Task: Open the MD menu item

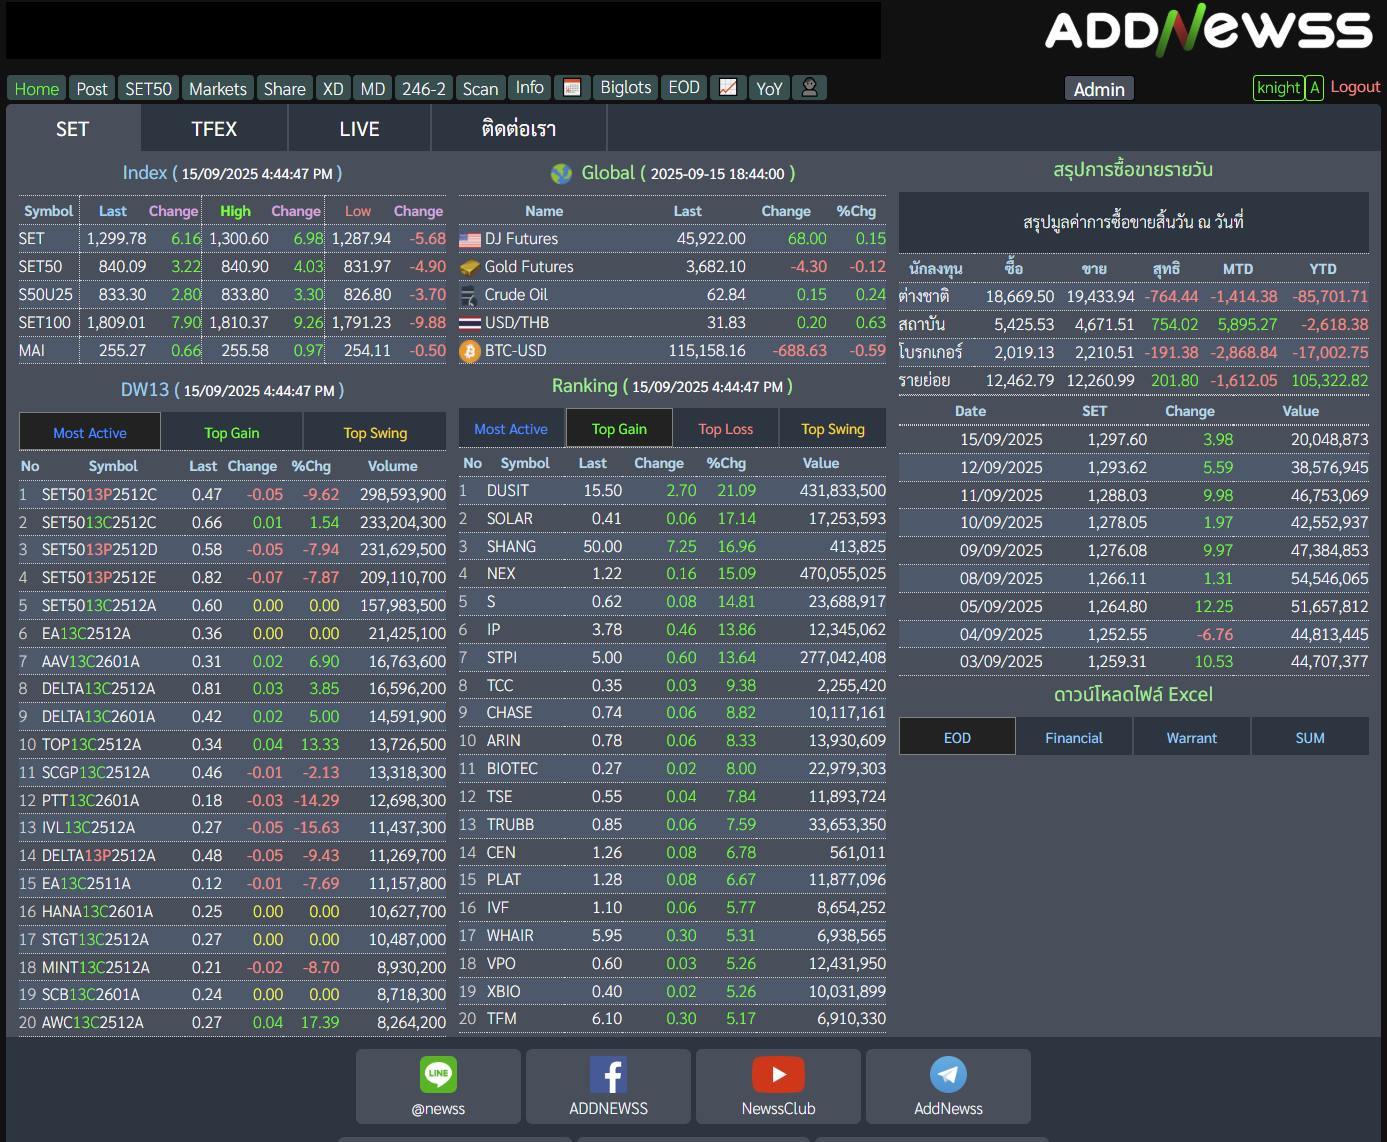Action: pyautogui.click(x=373, y=88)
